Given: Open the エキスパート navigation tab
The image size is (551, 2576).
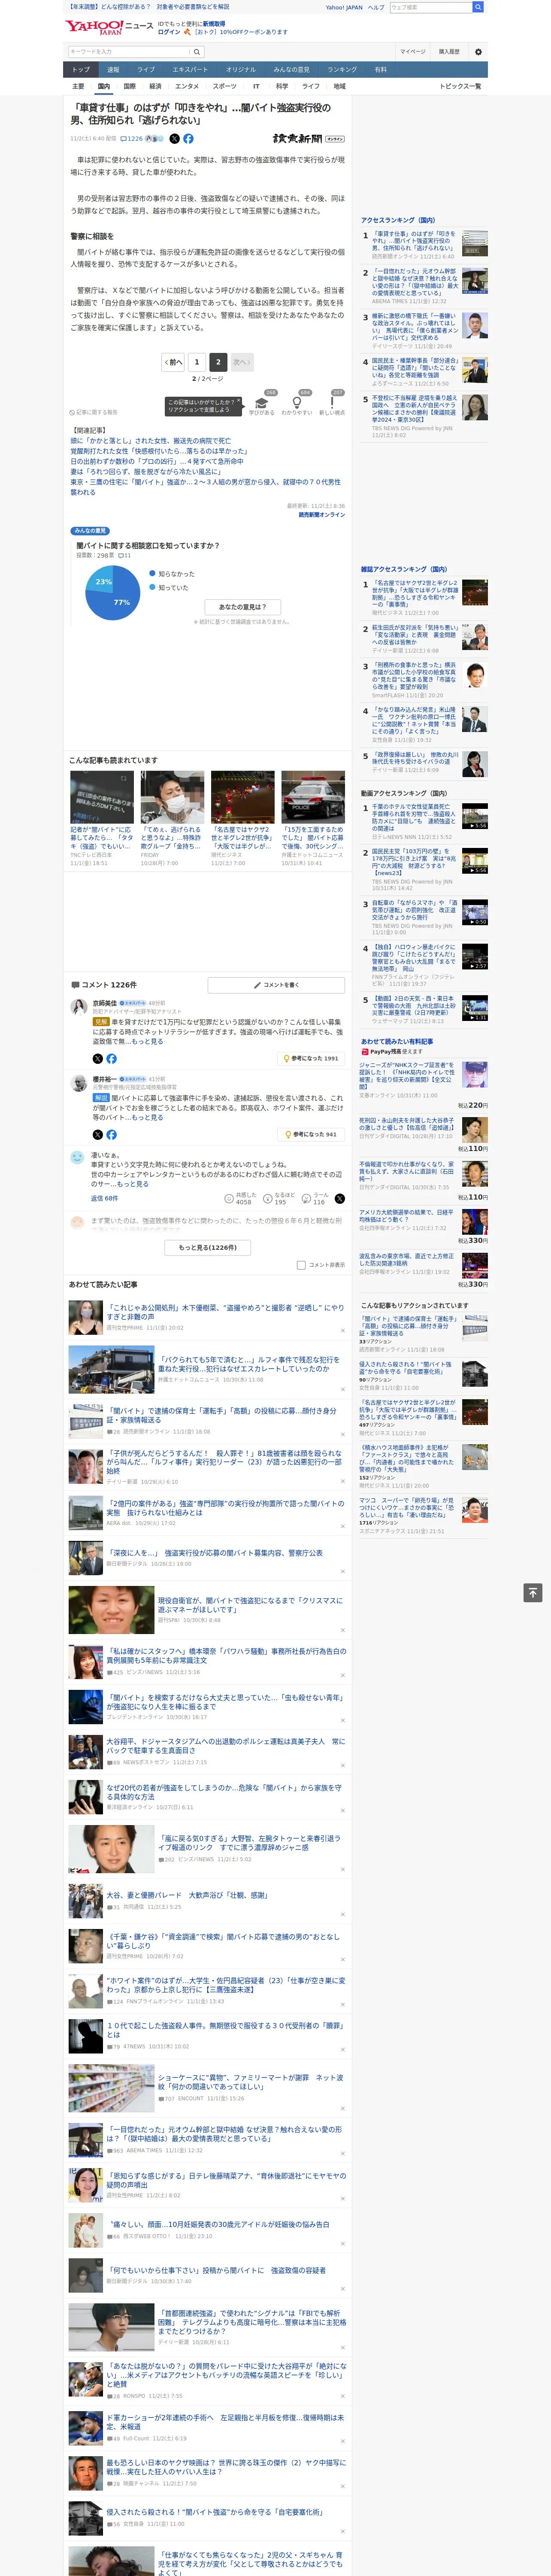Looking at the screenshot, I should click(190, 69).
